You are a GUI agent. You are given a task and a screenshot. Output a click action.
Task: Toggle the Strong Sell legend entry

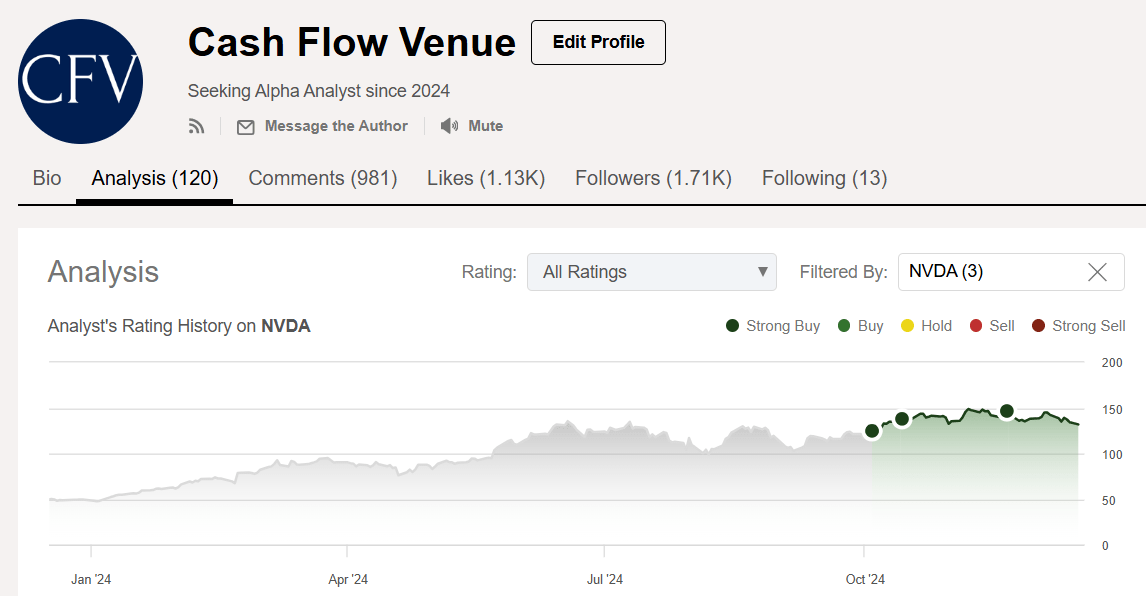pyautogui.click(x=1078, y=326)
